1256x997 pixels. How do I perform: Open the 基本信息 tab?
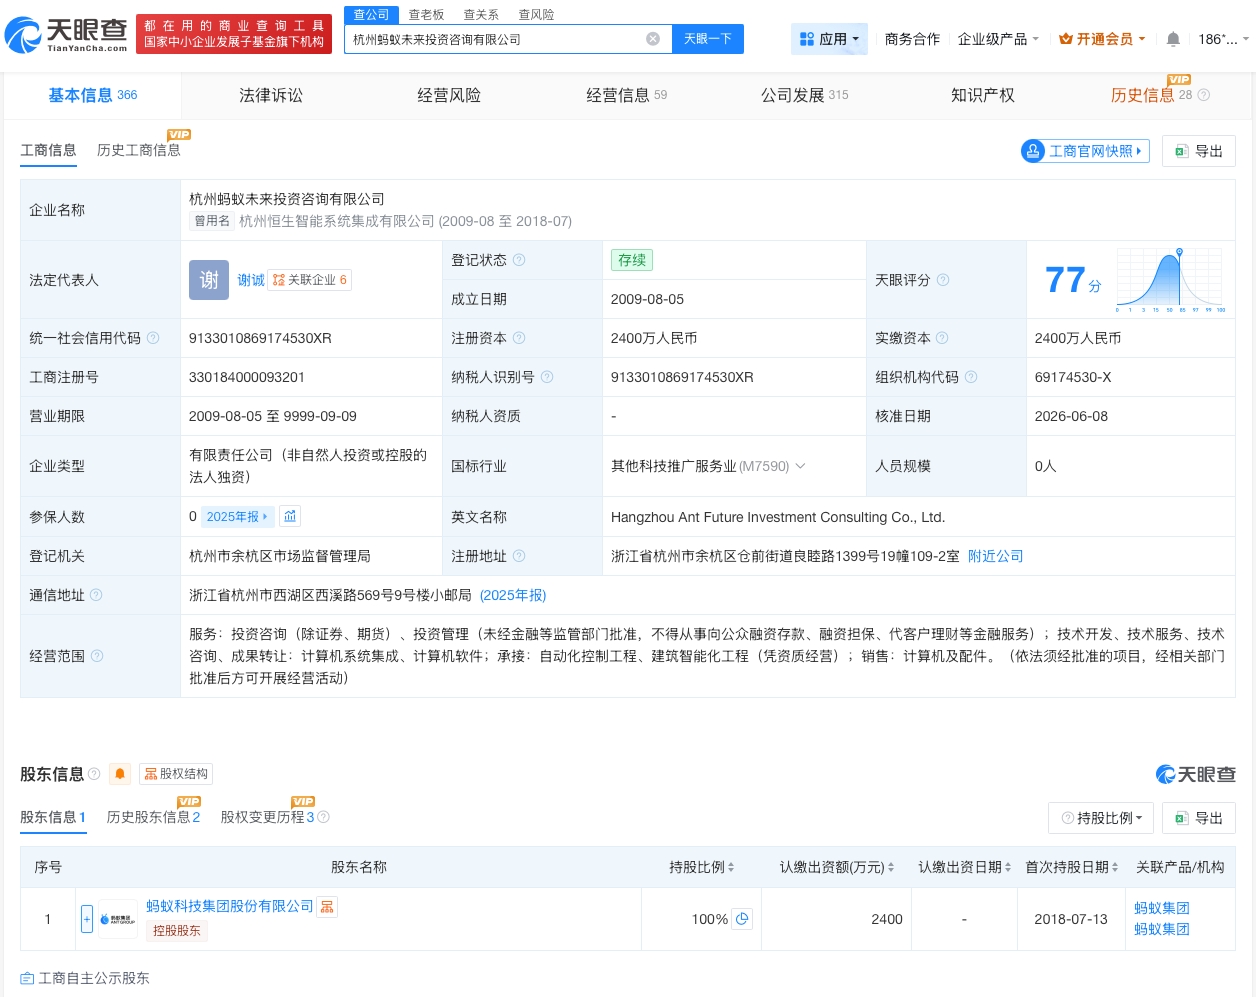(93, 95)
